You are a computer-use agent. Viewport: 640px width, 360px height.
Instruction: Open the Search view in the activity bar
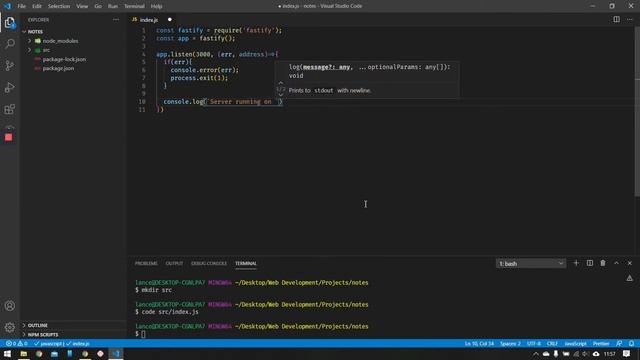[10, 44]
